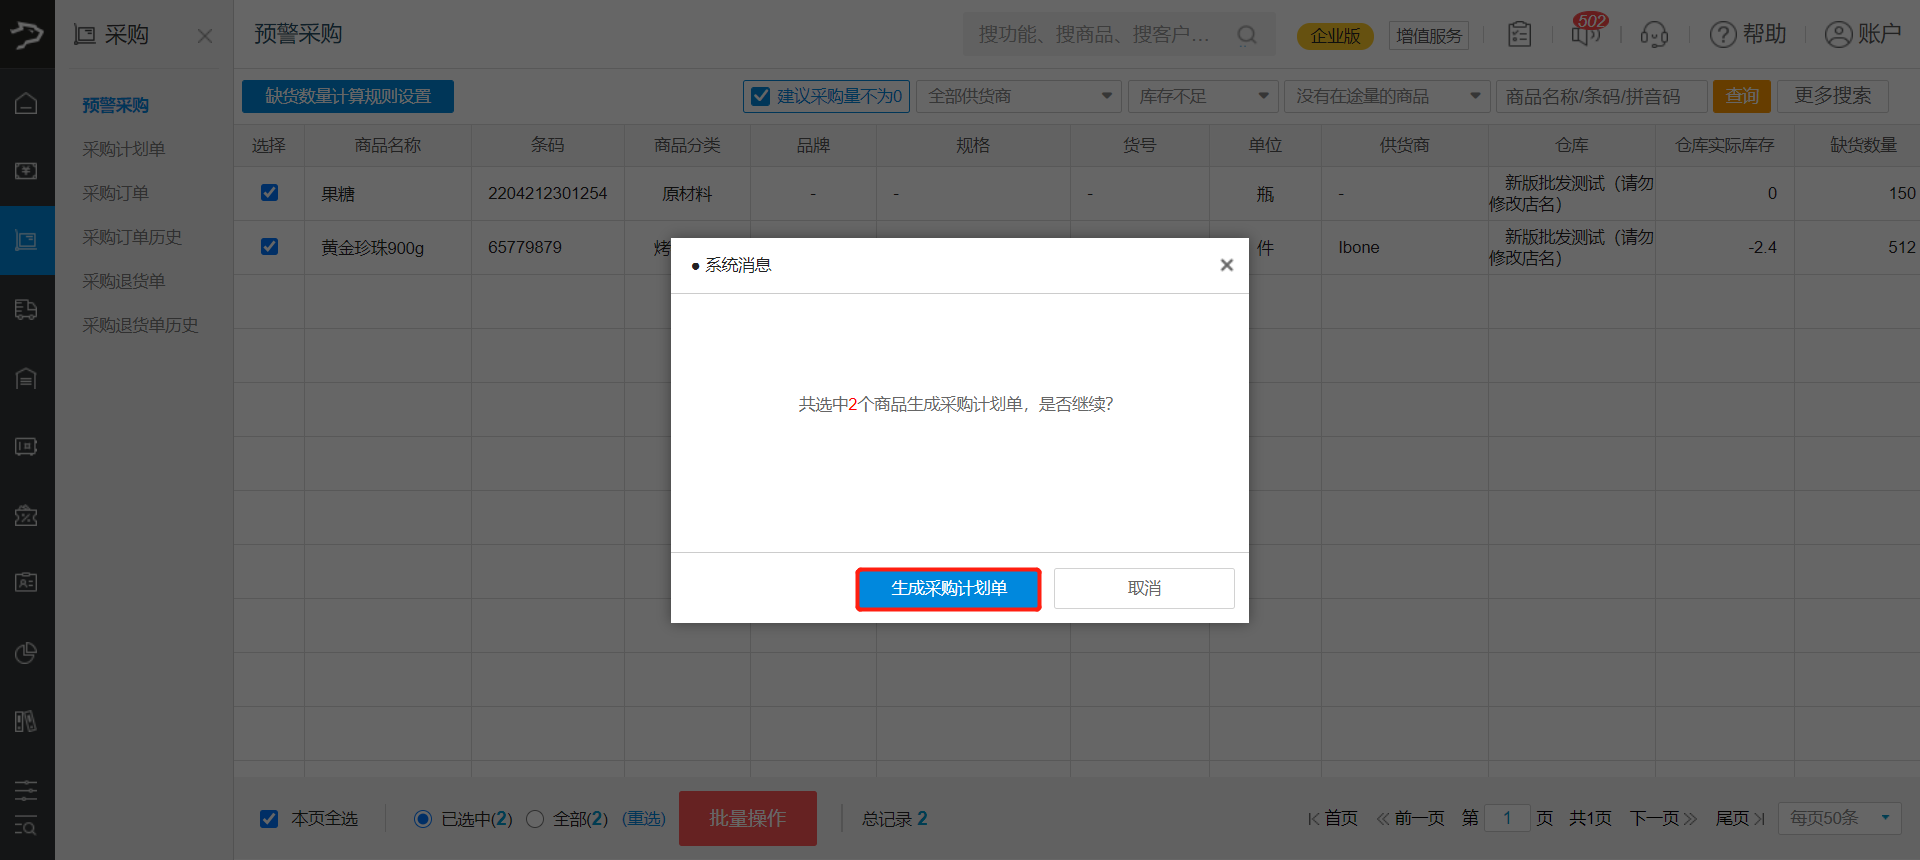Focus the page number input field

(x=1507, y=818)
